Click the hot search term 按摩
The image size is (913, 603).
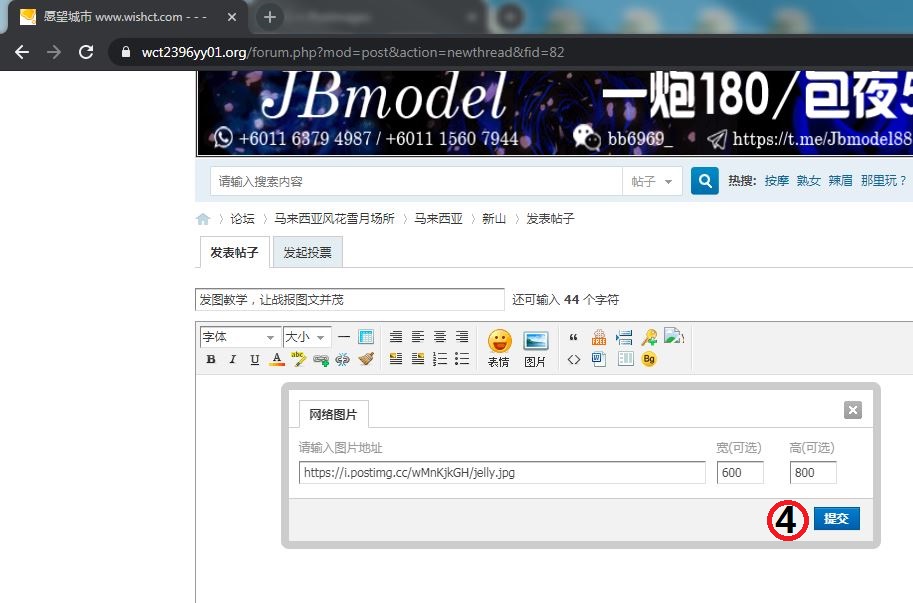click(x=777, y=181)
